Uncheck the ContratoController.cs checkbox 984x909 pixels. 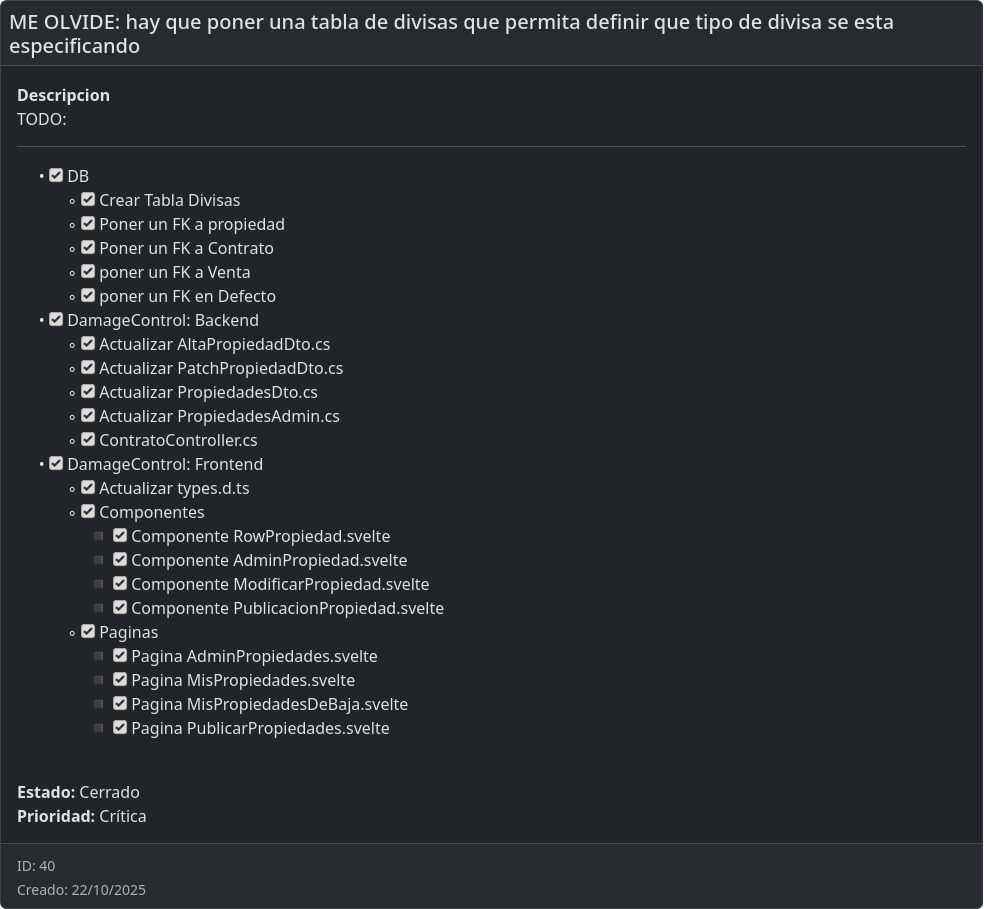(x=88, y=439)
